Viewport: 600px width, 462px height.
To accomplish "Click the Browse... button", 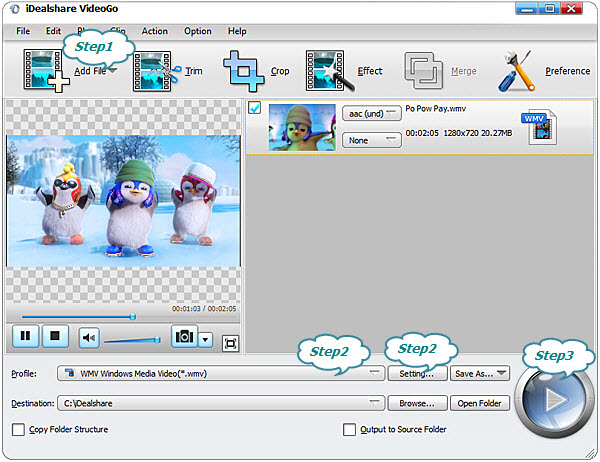I will 417,403.
